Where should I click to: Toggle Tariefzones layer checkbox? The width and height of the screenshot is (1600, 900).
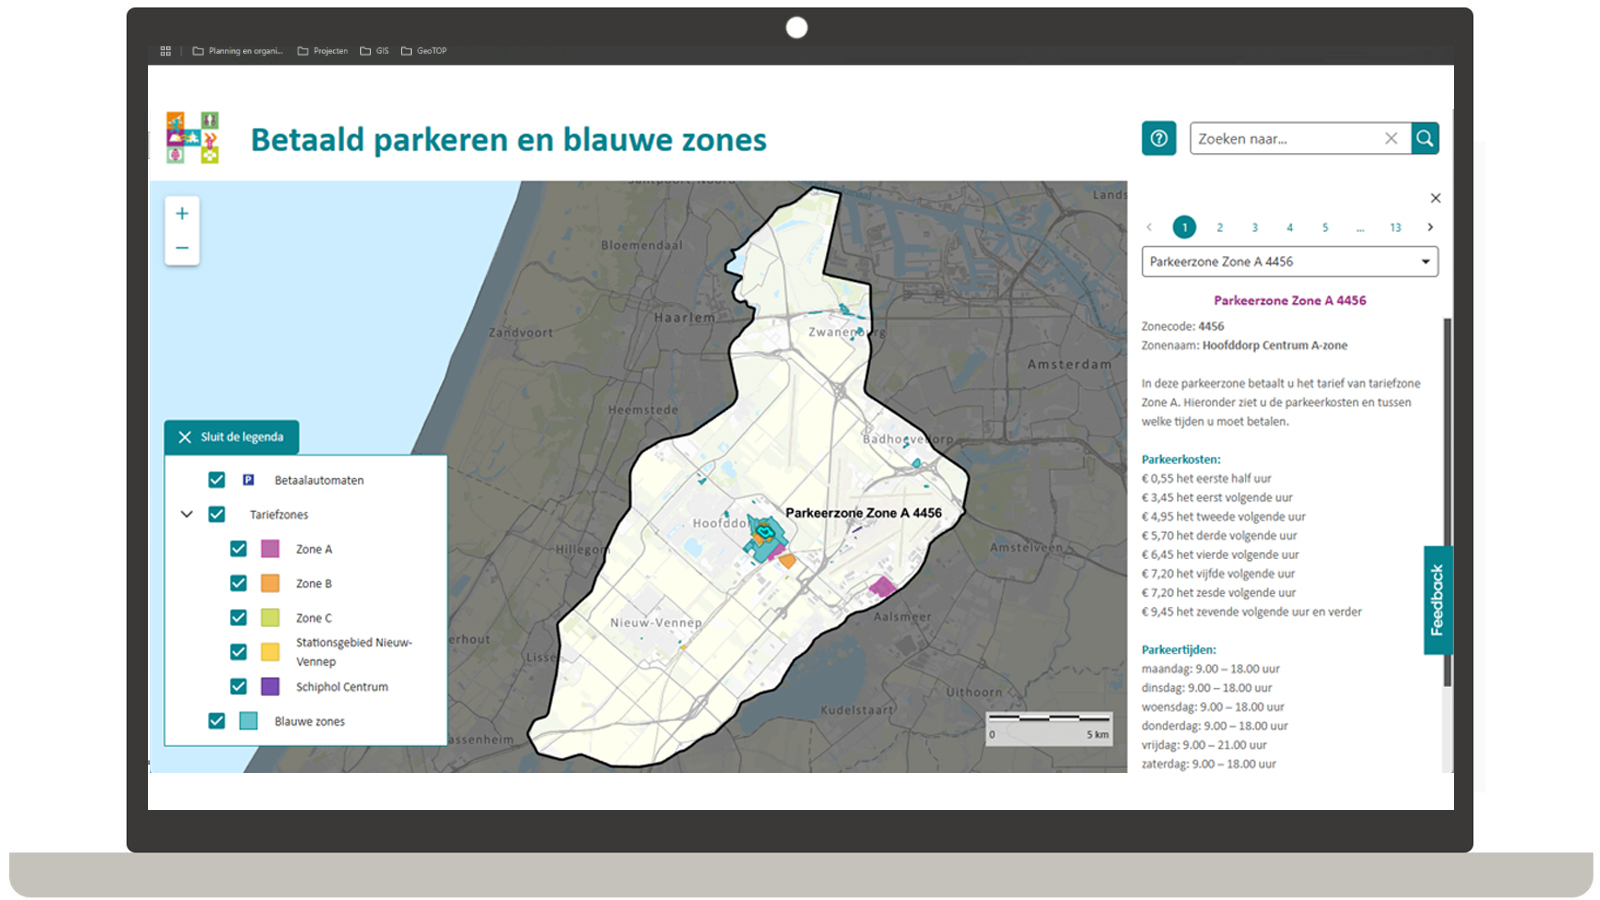tap(216, 514)
